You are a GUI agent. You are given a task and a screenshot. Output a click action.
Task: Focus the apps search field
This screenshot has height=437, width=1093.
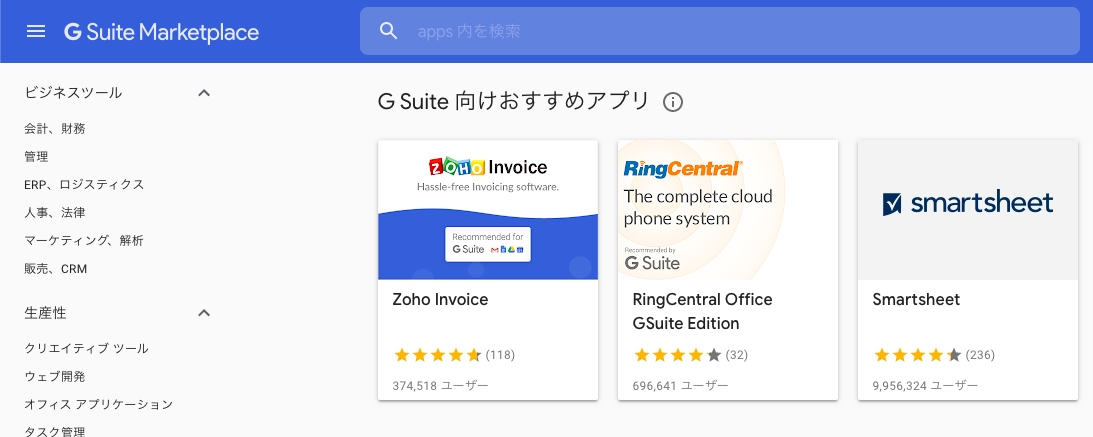click(719, 31)
